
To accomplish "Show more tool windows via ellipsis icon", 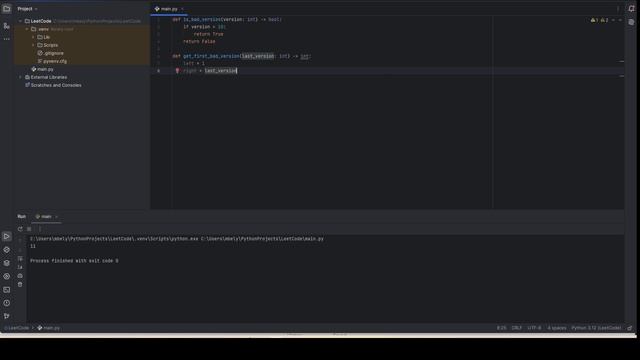I will (7, 39).
